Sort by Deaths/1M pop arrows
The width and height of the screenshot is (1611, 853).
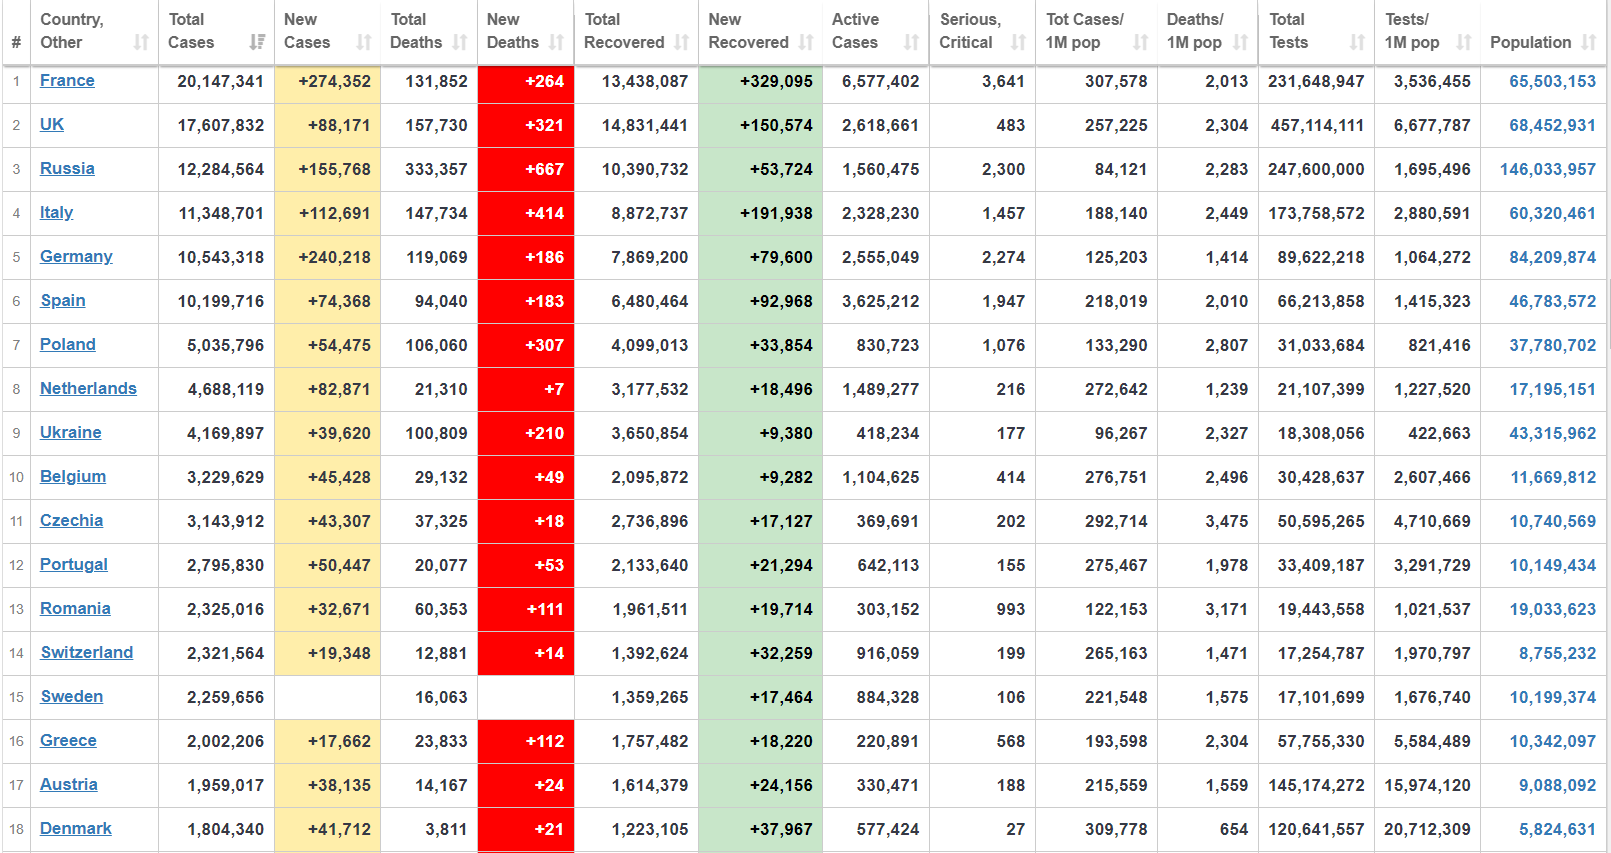click(x=1240, y=42)
